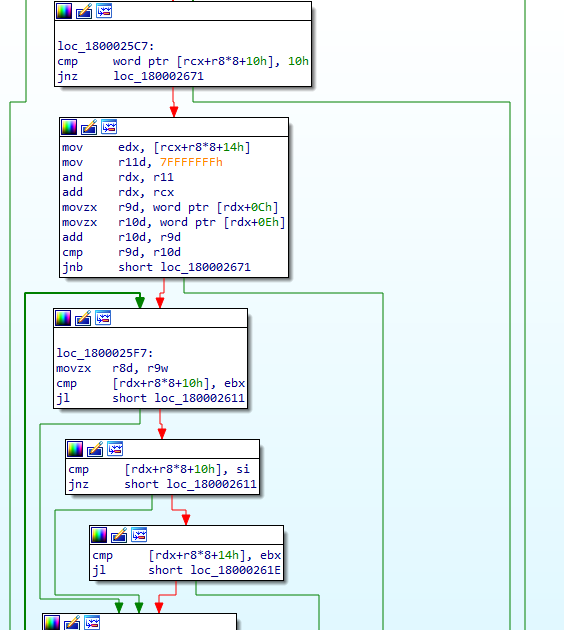564x630 pixels.
Task: Click color icon of loc_1800025F7 node
Action: [x=63, y=318]
